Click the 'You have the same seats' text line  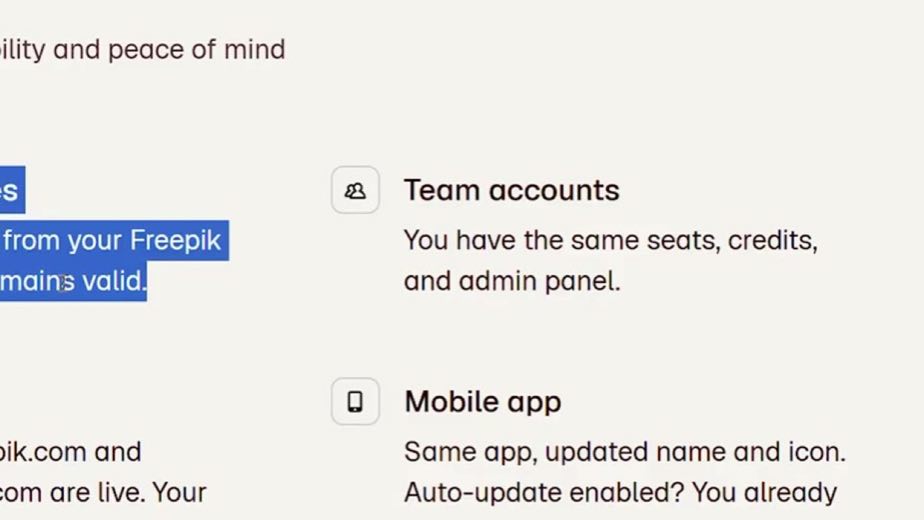[x=610, y=241]
